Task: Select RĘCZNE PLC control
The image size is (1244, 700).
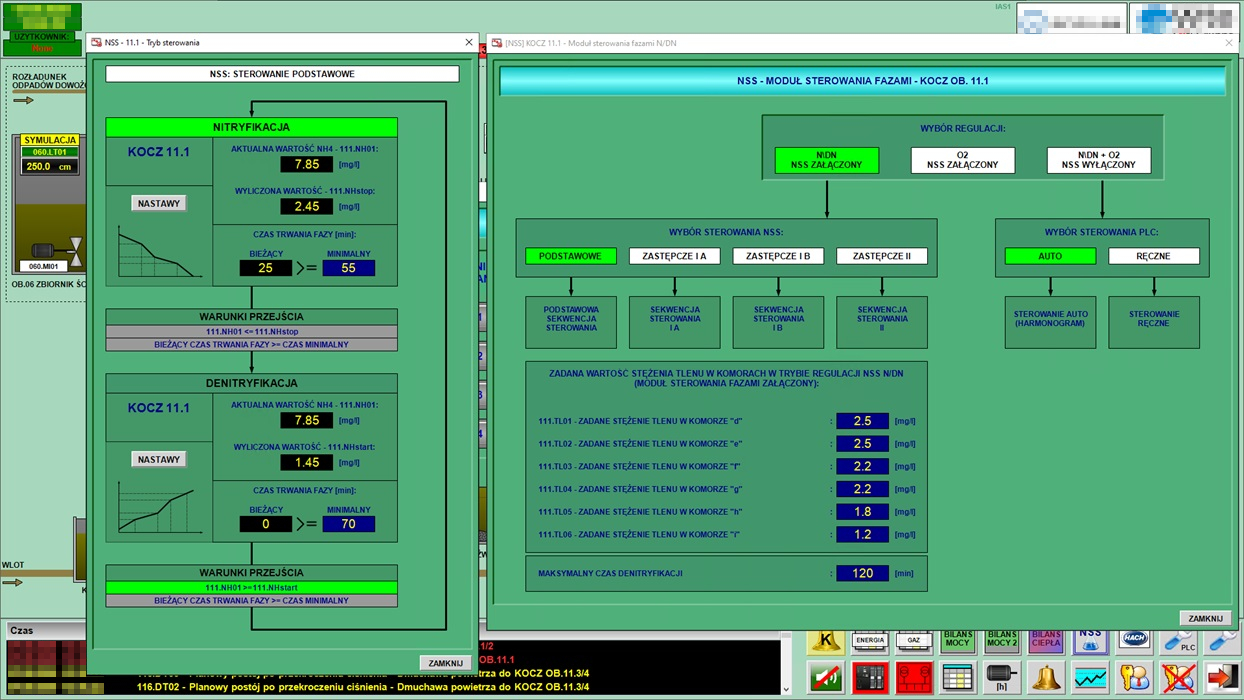Action: 1154,256
